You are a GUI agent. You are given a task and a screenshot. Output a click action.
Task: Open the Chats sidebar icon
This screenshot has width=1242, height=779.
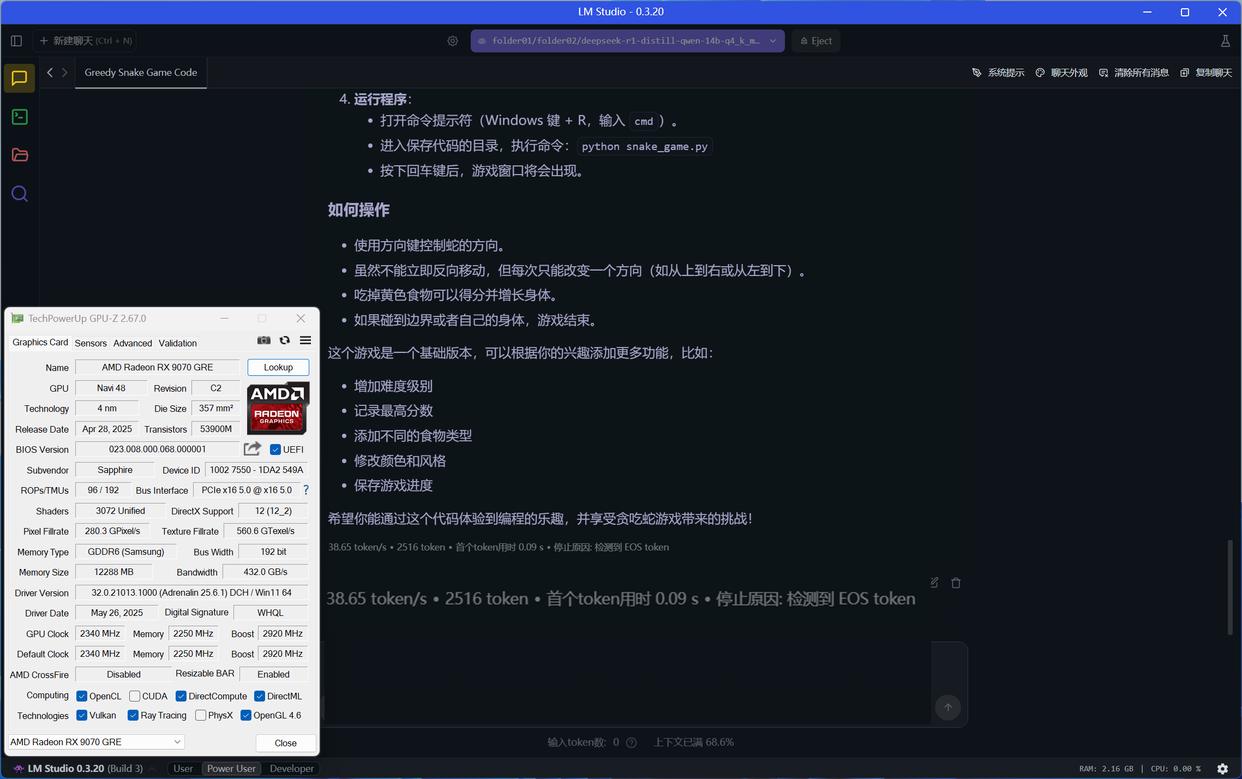point(19,78)
